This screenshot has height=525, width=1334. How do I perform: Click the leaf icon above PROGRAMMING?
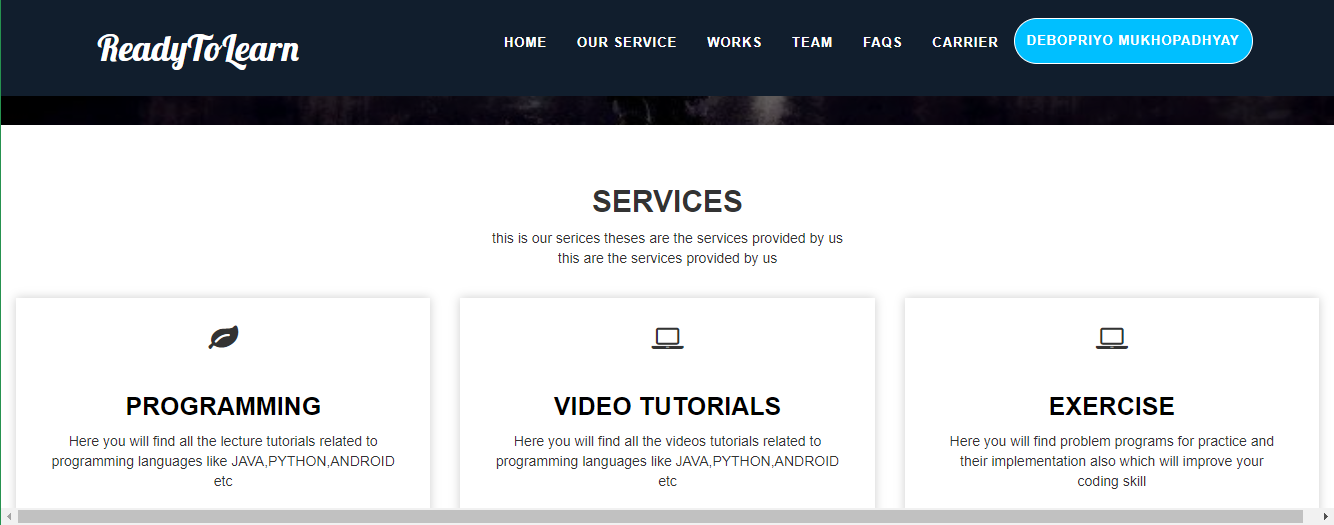223,338
